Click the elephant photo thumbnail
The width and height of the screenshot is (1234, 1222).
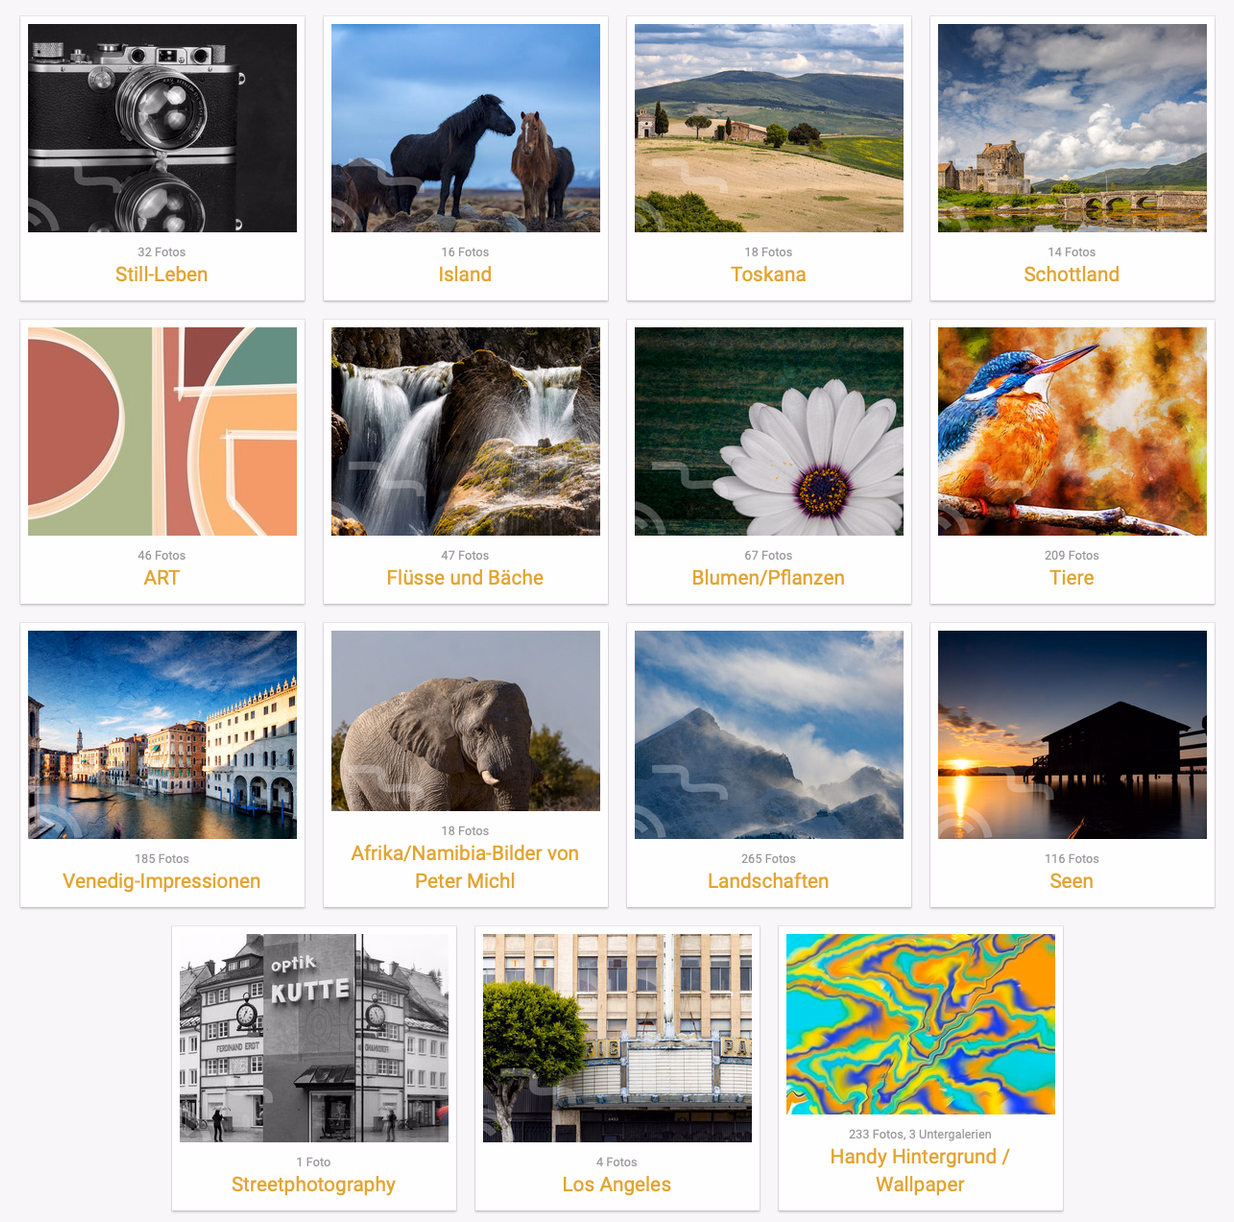click(466, 720)
